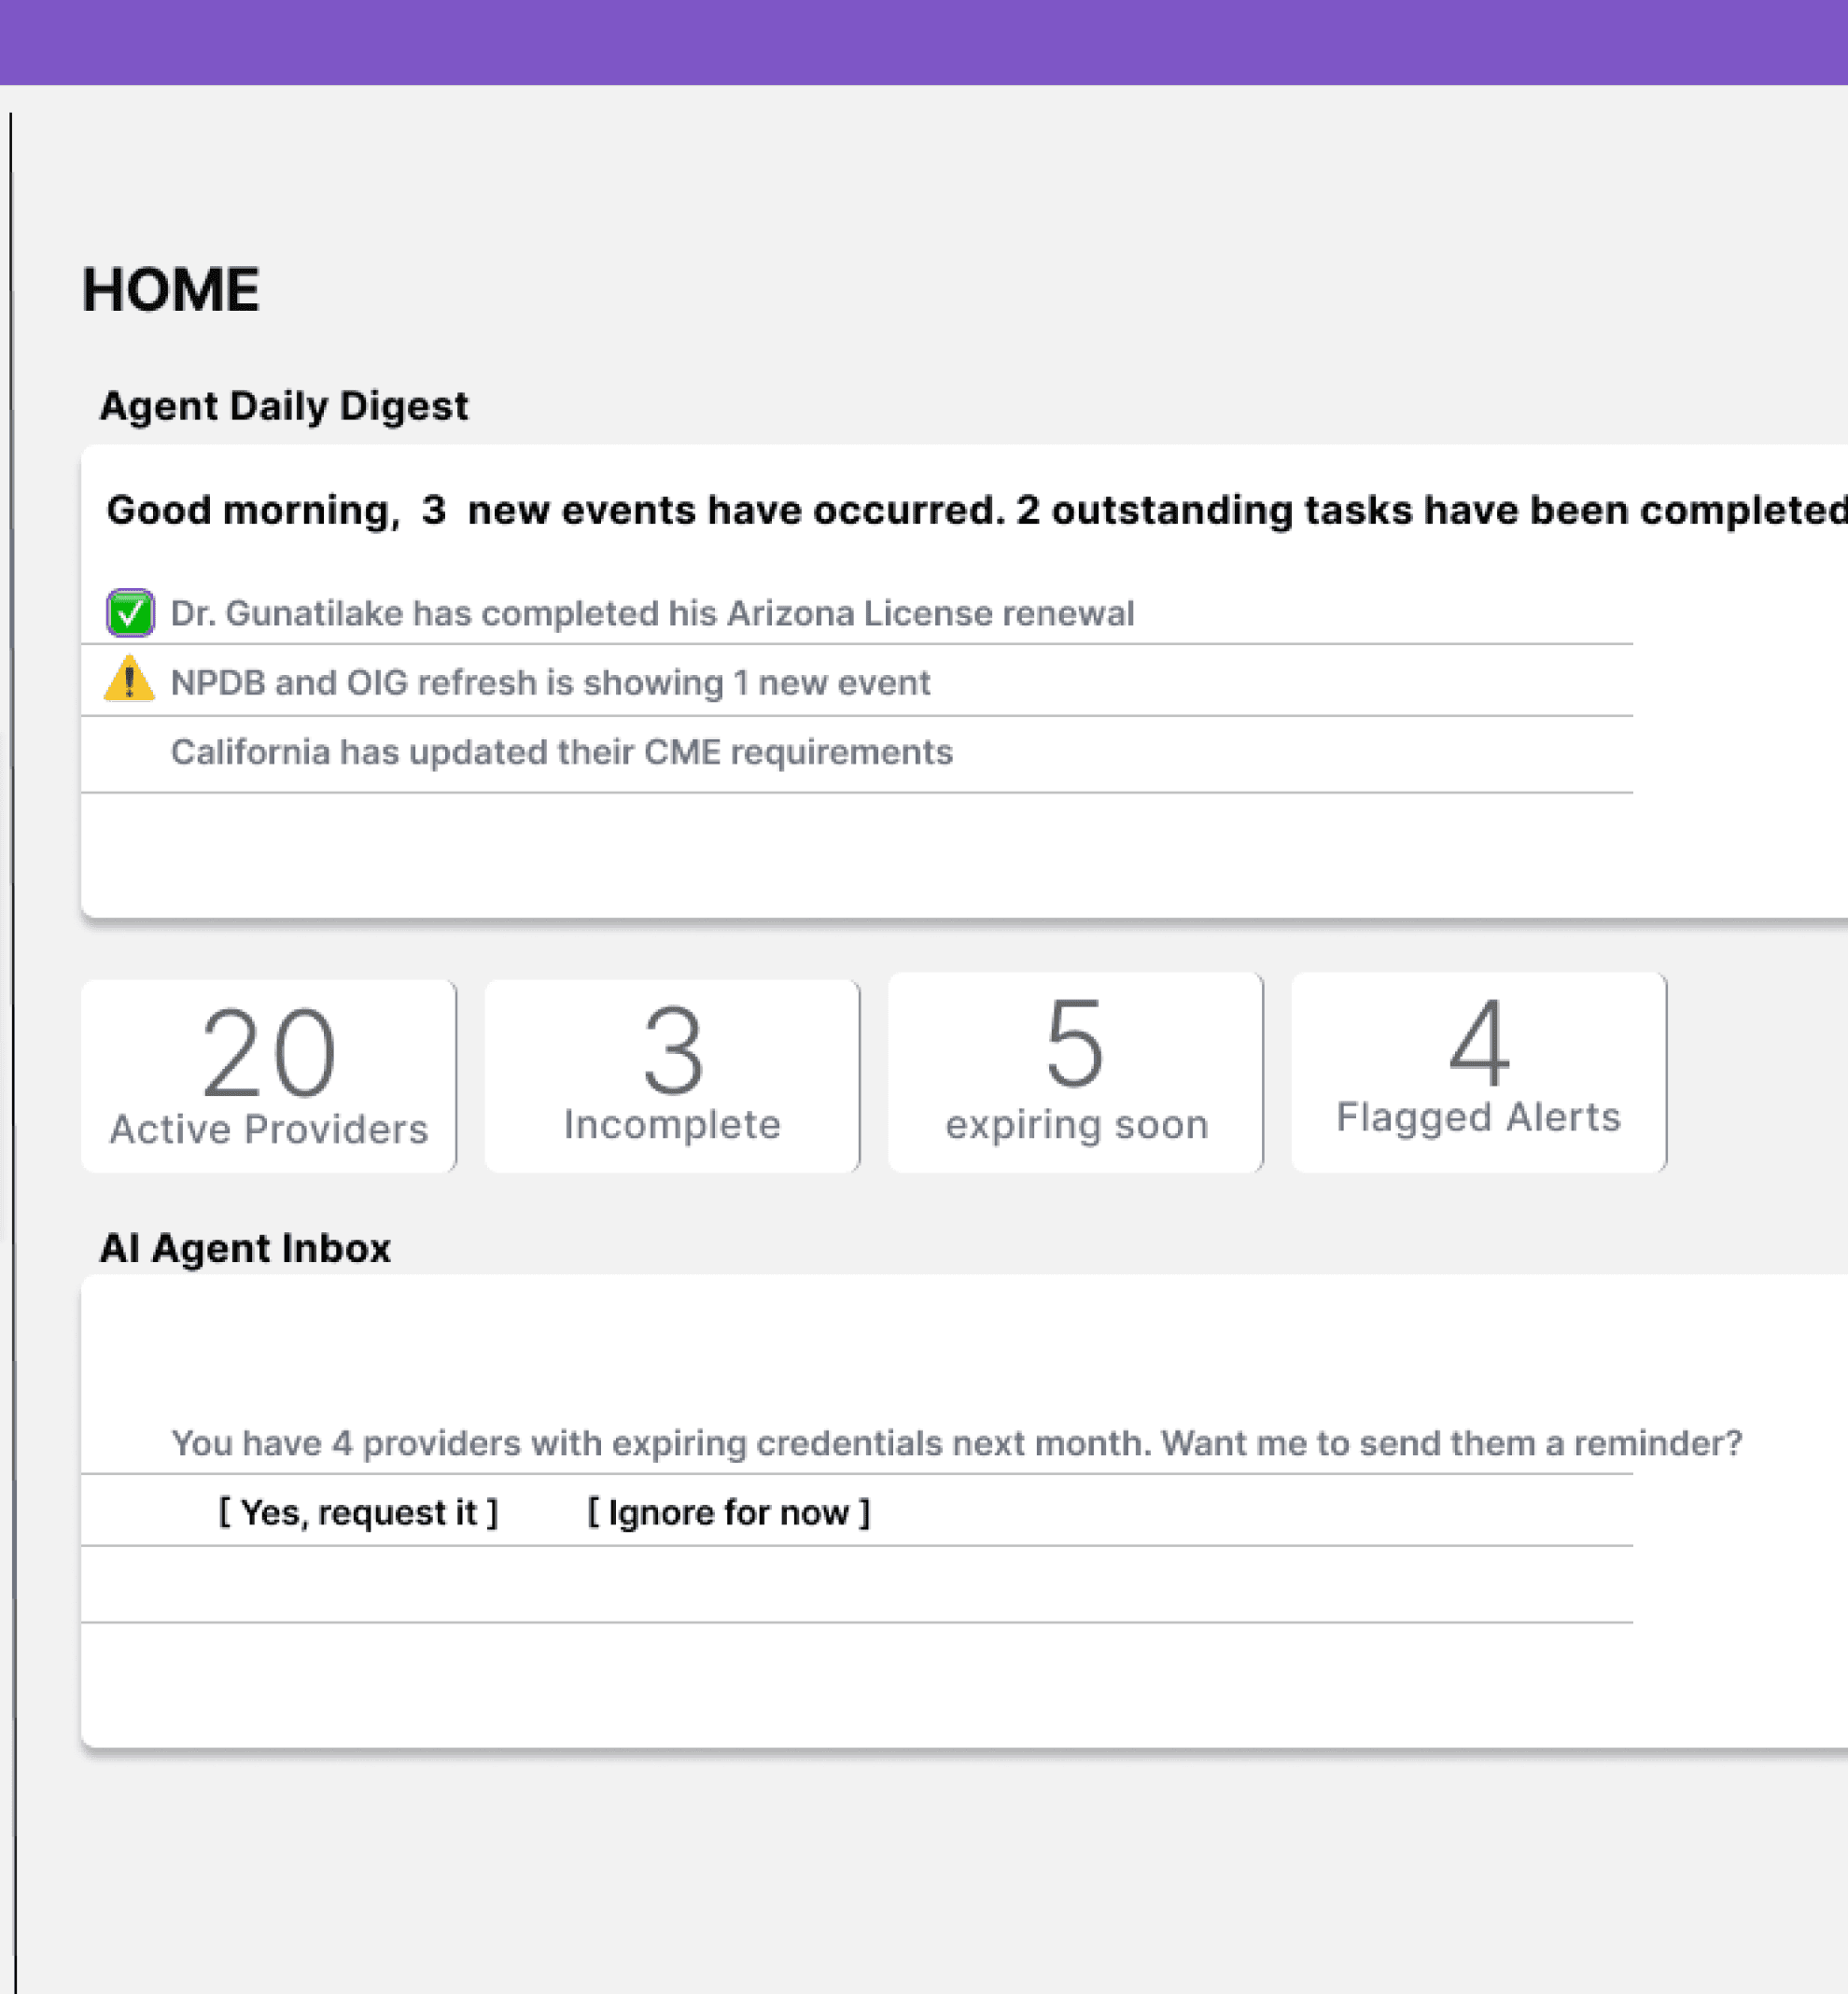Open the California CME requirements update
This screenshot has width=1848, height=1994.
(x=561, y=752)
